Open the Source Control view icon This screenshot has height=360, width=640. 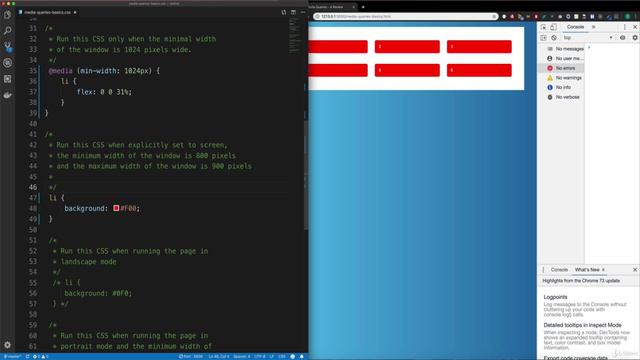7,47
